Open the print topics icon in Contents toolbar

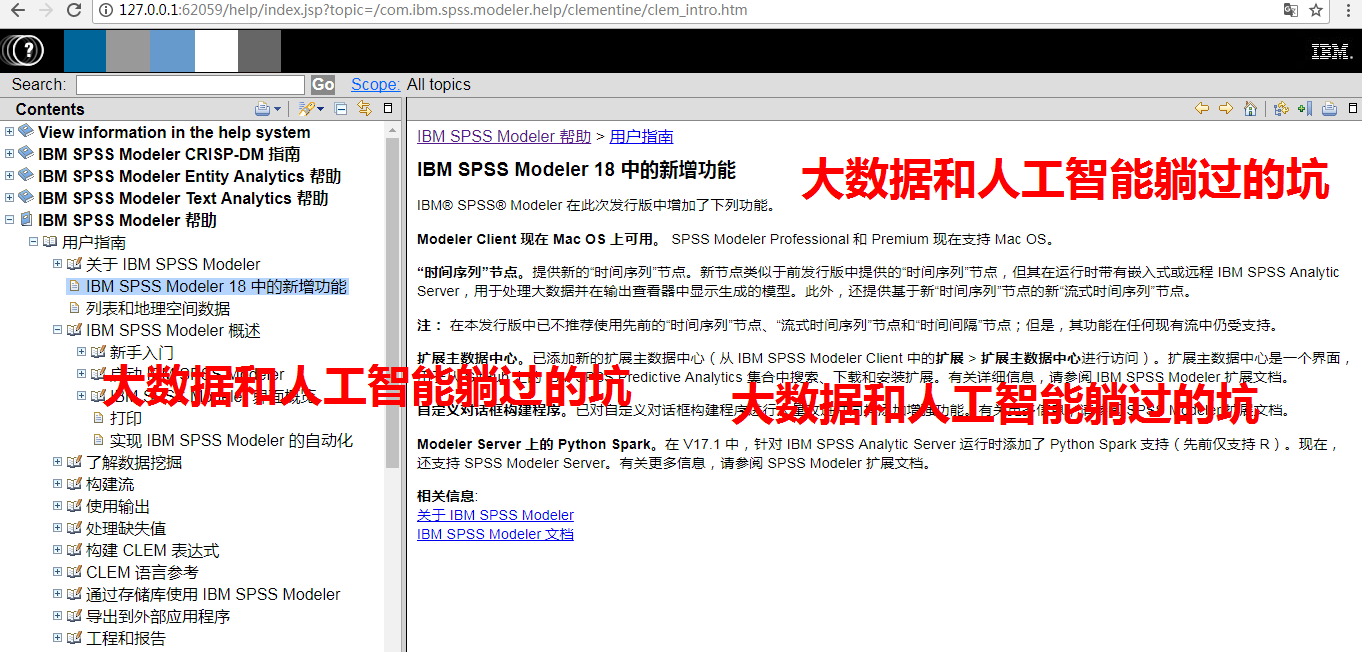(x=262, y=109)
